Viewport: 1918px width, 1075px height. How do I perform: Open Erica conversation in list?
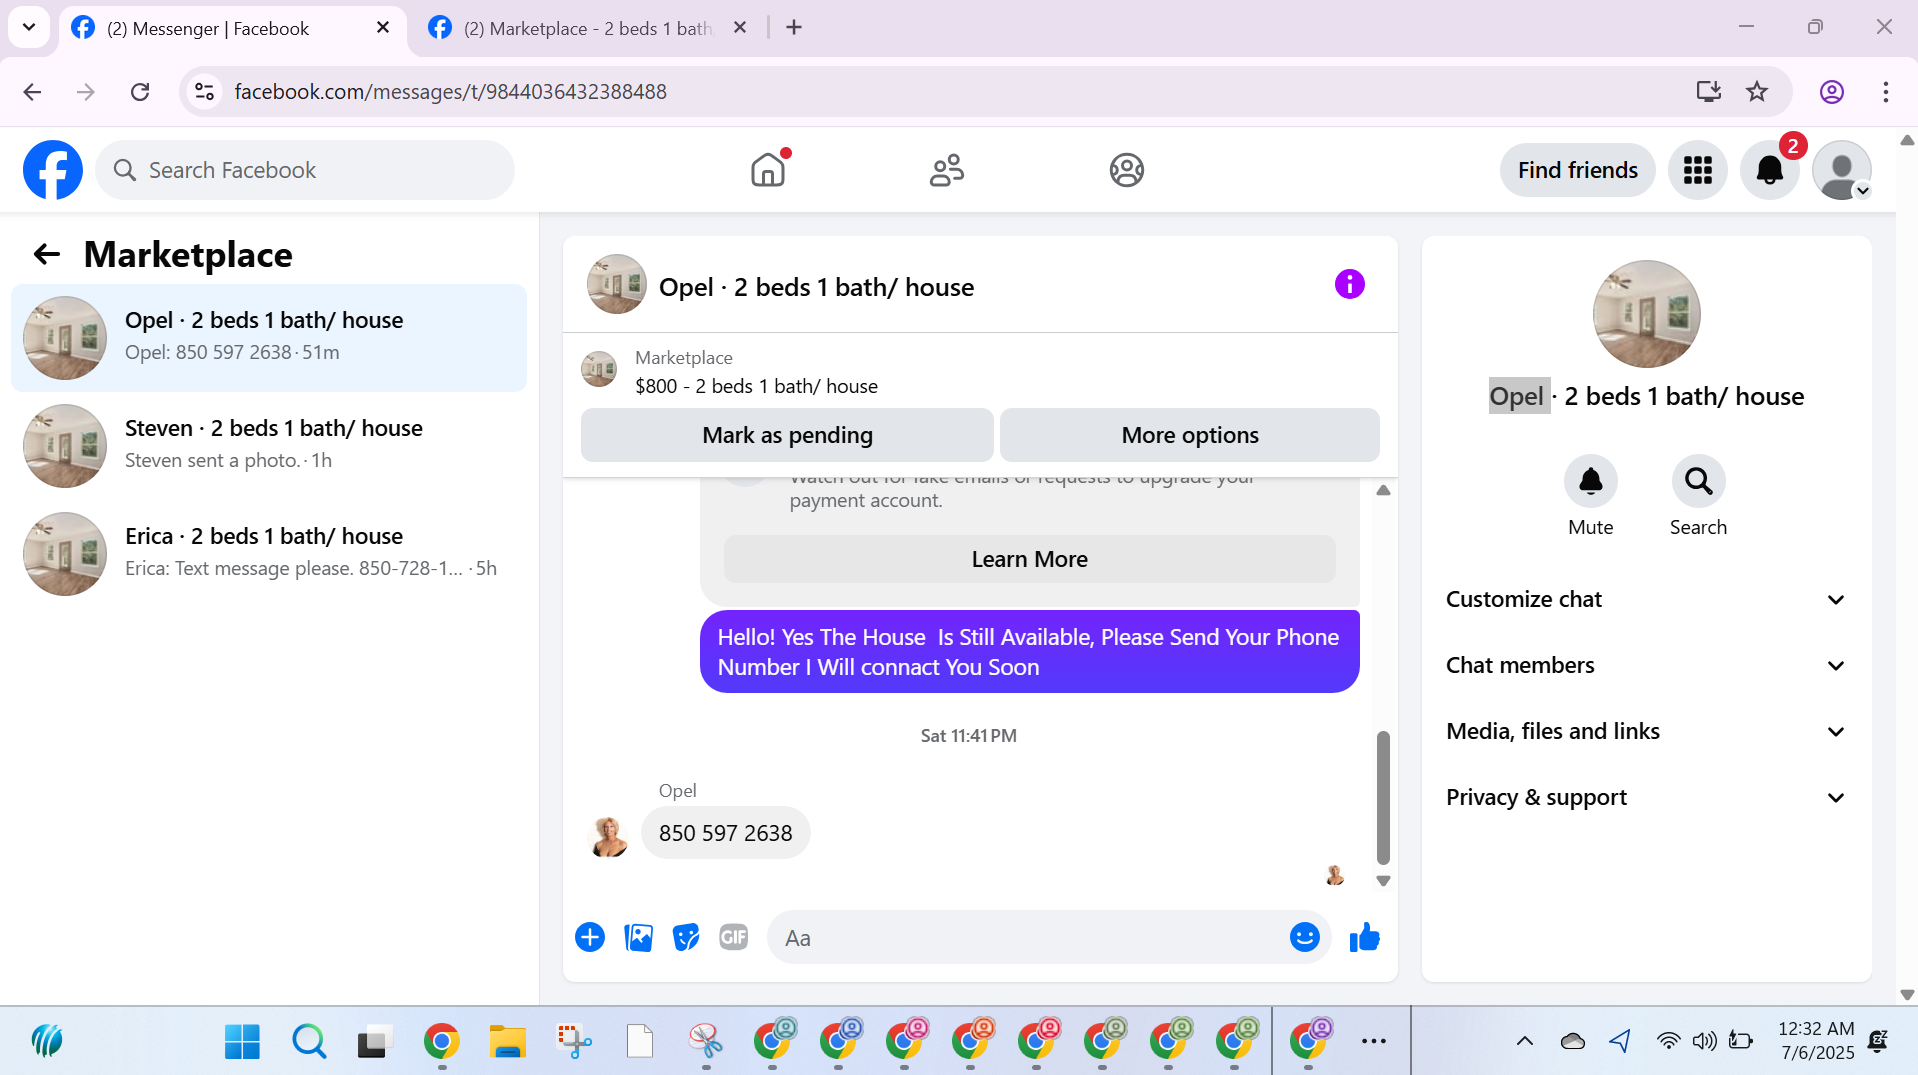tap(269, 553)
